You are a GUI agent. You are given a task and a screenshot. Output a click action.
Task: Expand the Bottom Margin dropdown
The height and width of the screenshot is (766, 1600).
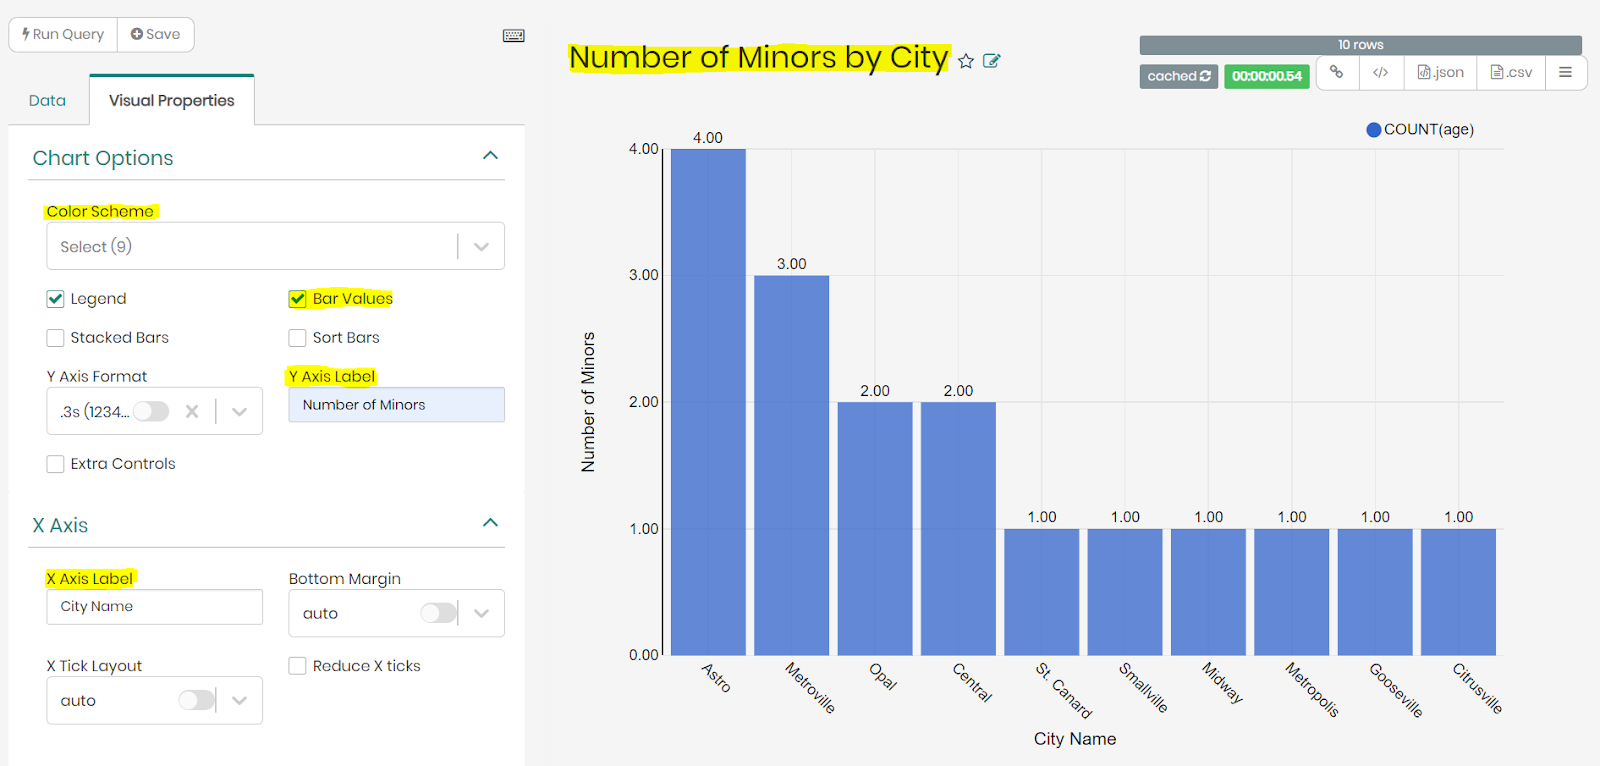481,614
